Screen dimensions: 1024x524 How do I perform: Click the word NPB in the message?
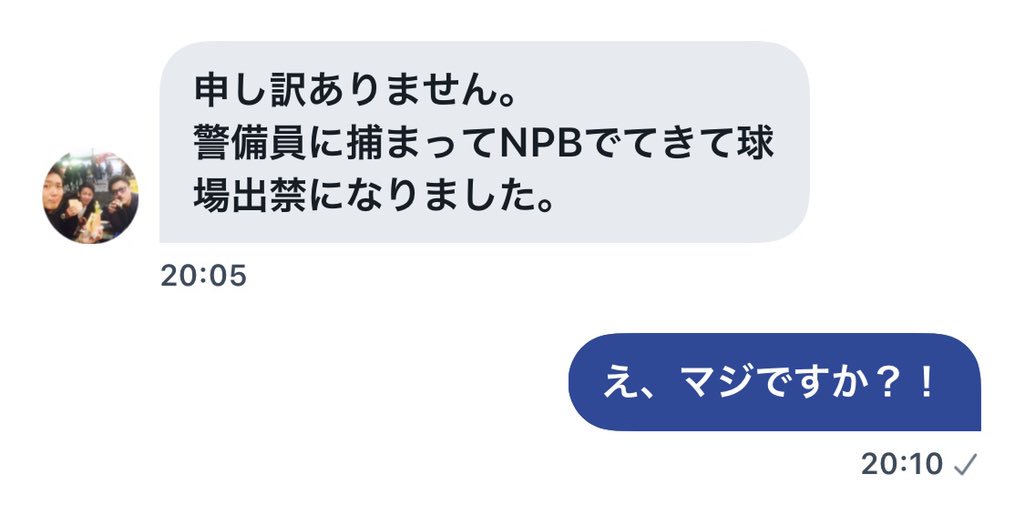coord(541,143)
